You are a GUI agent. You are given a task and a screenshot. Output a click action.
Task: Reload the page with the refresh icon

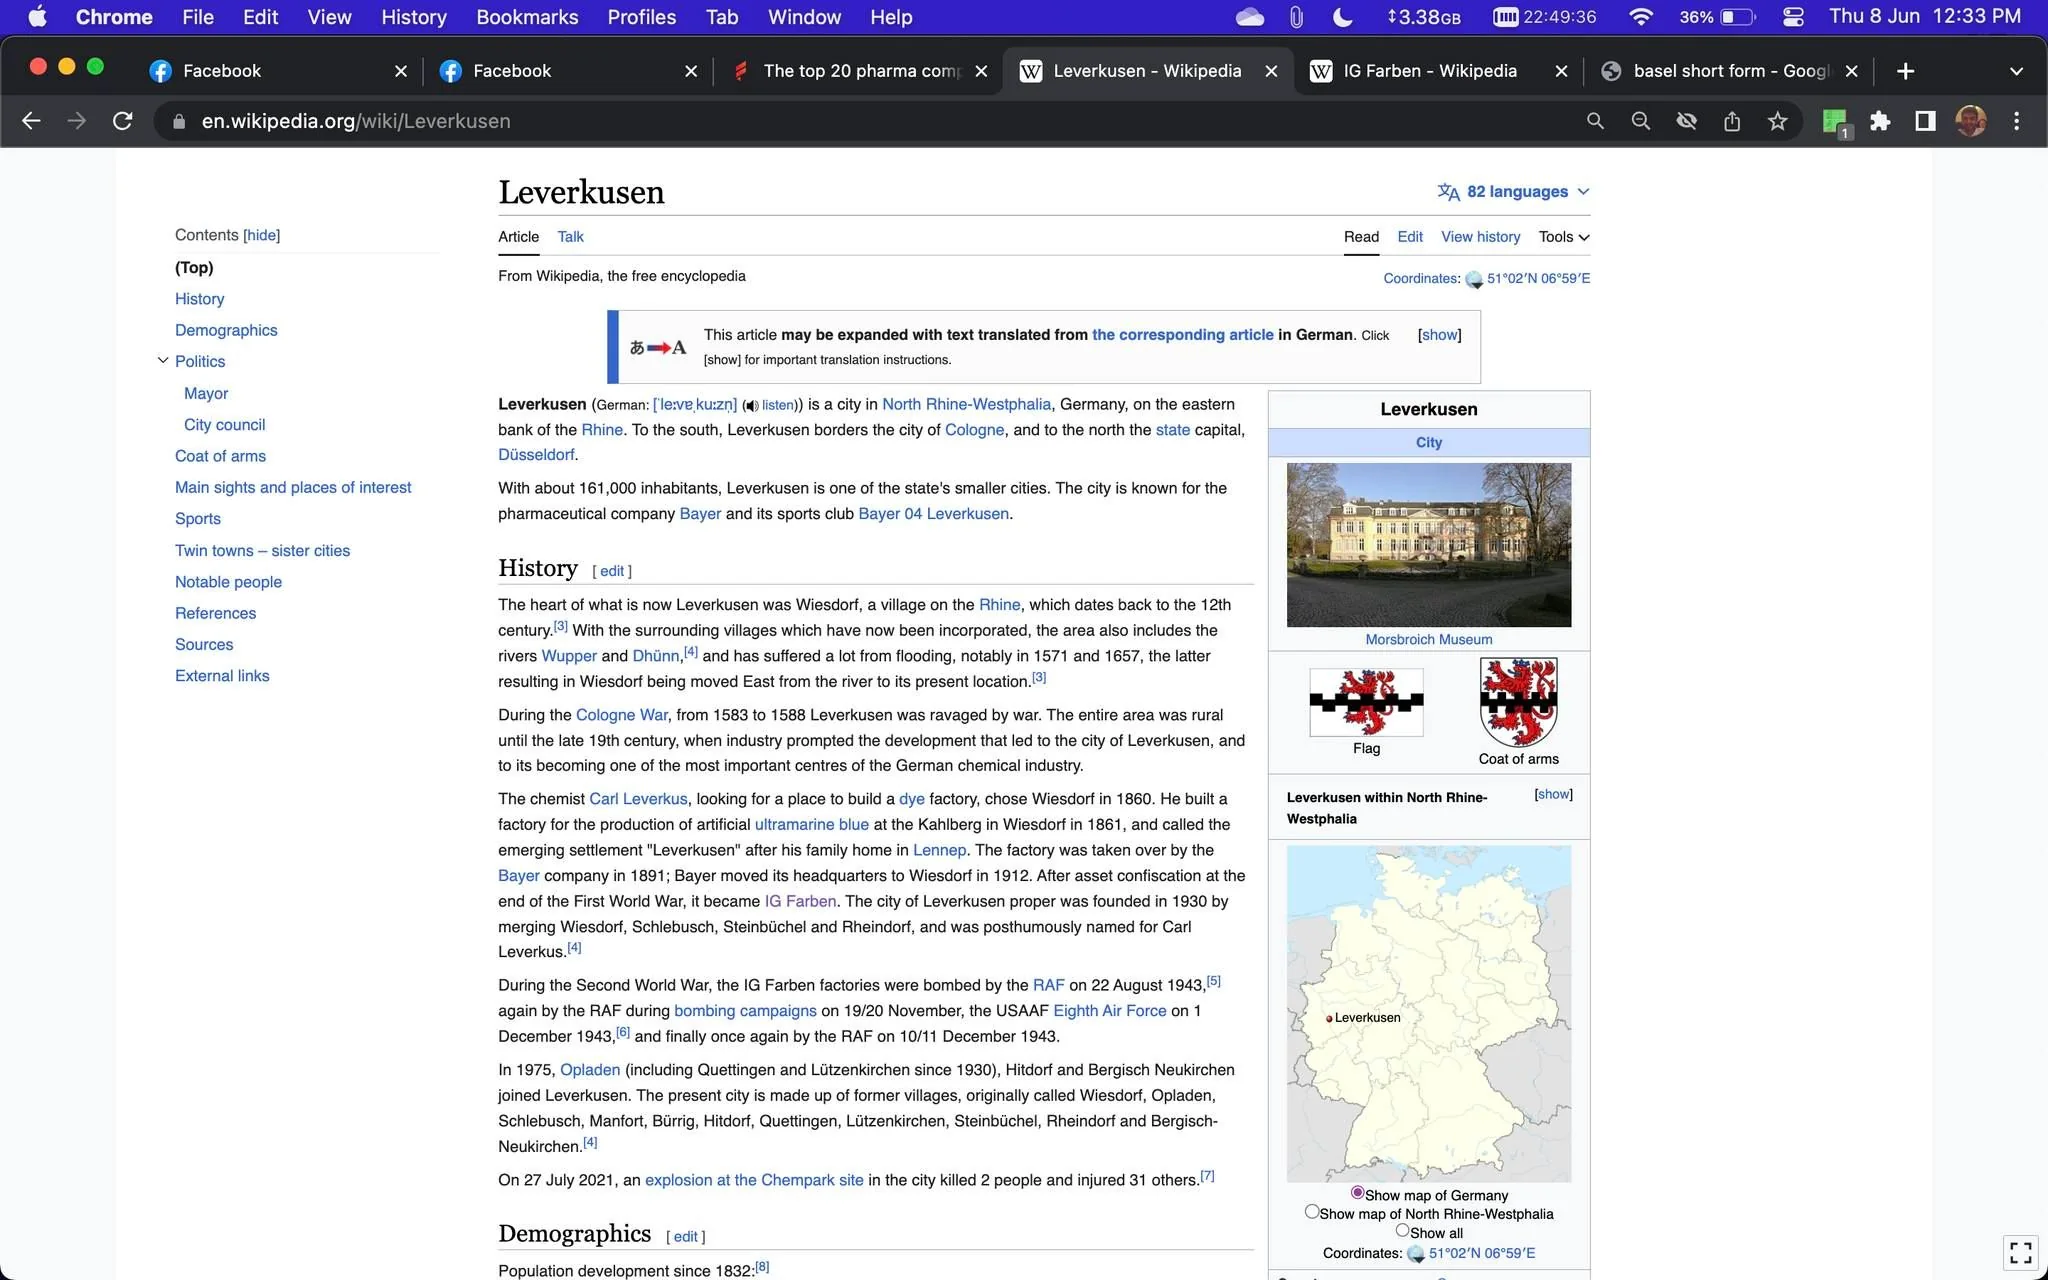123,121
